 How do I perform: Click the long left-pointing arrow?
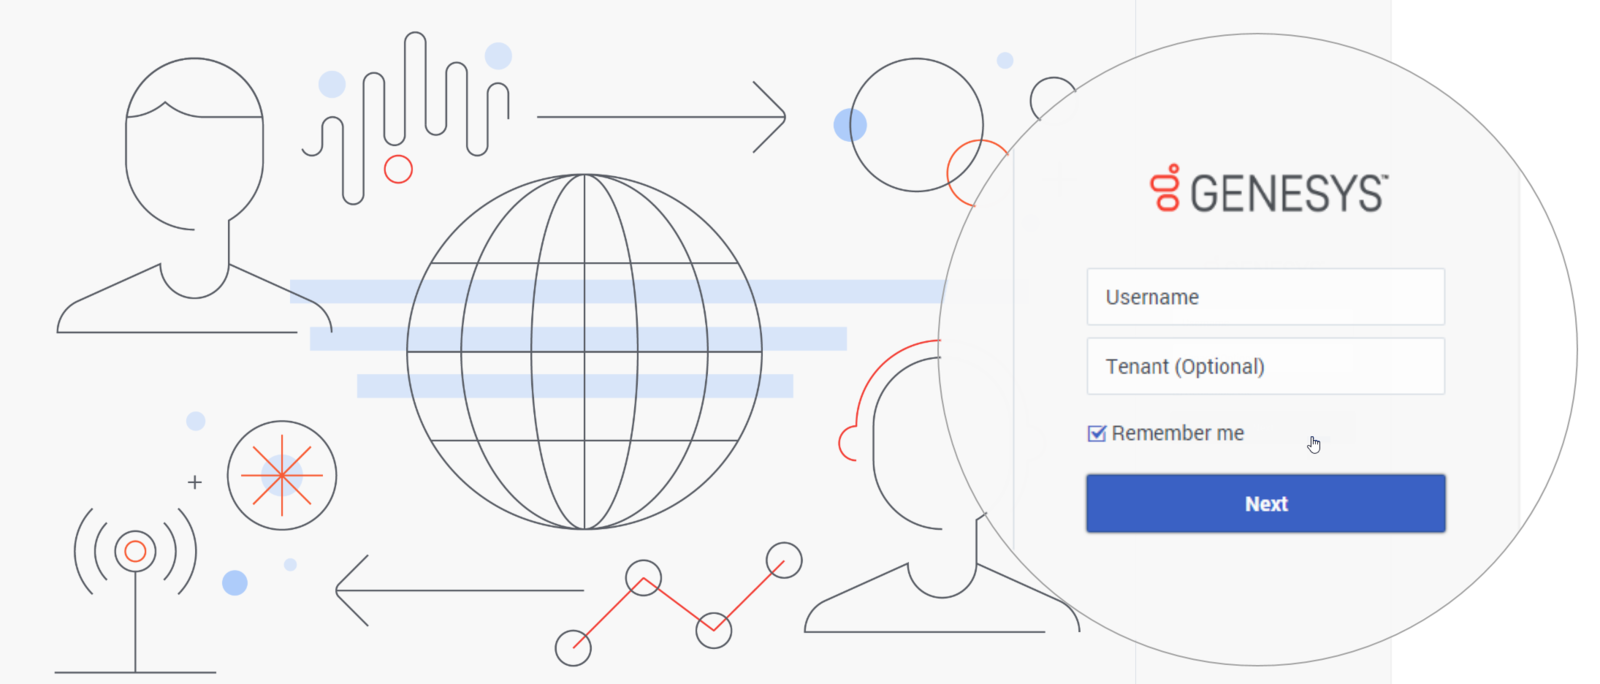460,590
